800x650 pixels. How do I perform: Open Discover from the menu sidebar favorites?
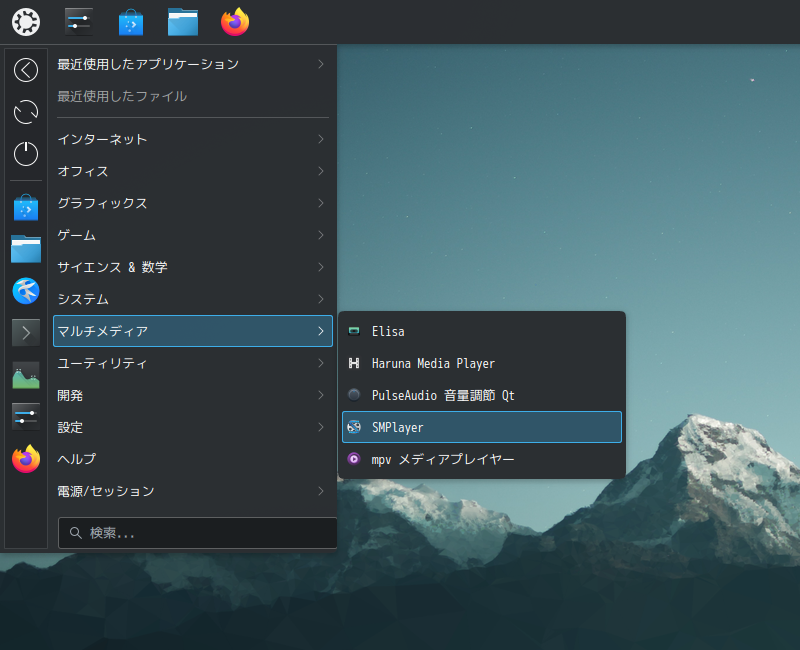click(26, 208)
